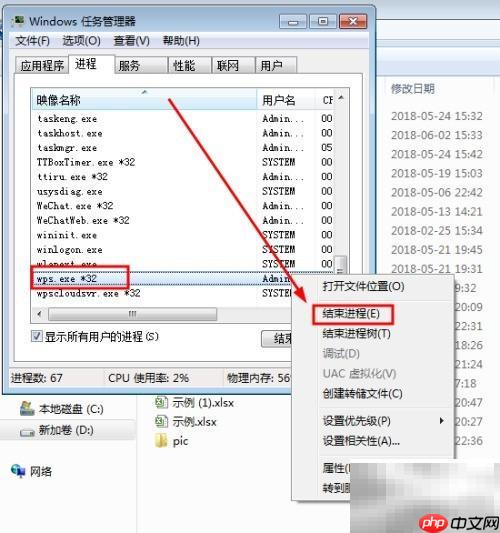This screenshot has width=500, height=533.
Task: Select the 示例 (1).xlsx file icon
Action: click(161, 402)
